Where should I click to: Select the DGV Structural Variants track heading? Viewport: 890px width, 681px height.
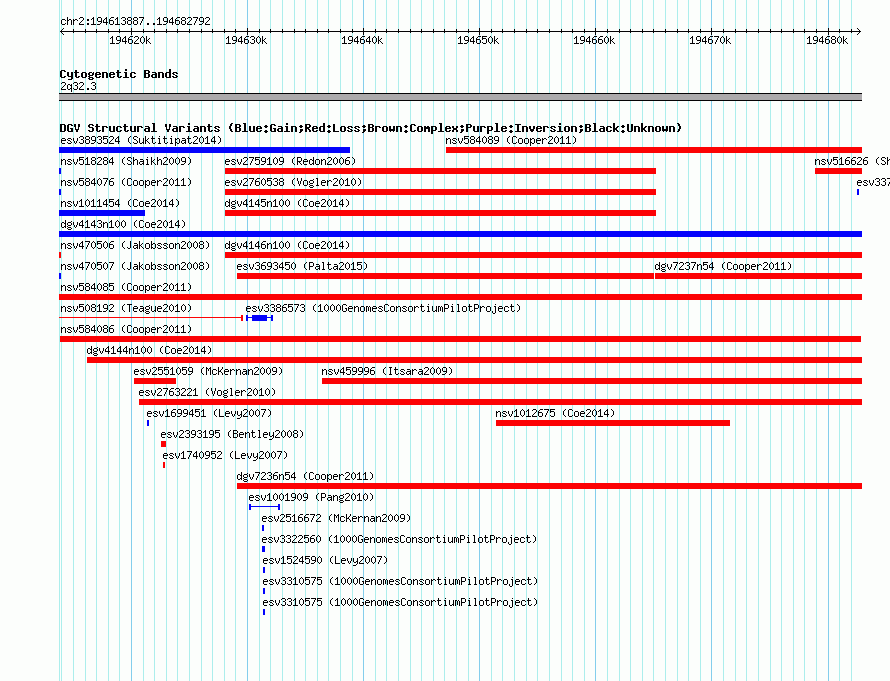[x=370, y=128]
